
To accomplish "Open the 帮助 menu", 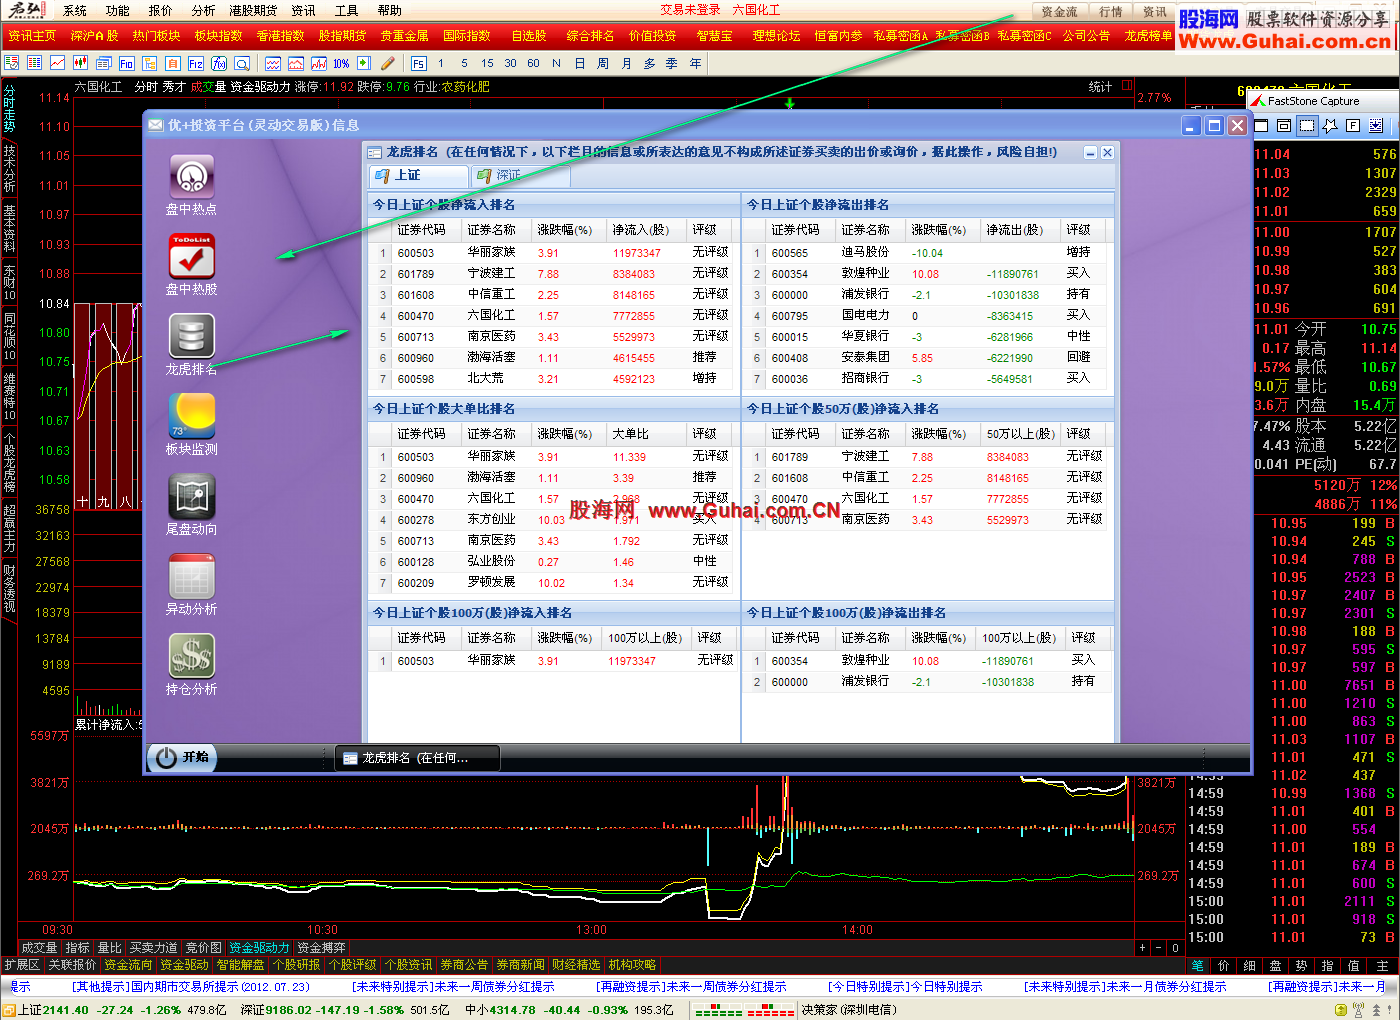I will coord(390,10).
